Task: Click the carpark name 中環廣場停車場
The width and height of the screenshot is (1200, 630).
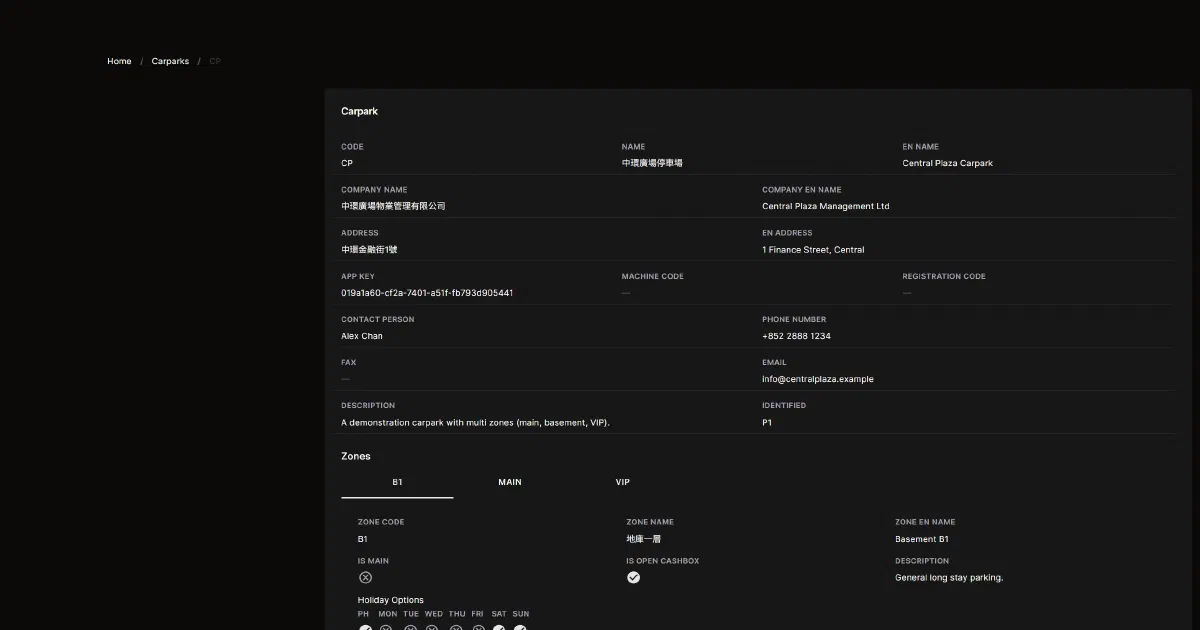Action: [x=652, y=163]
